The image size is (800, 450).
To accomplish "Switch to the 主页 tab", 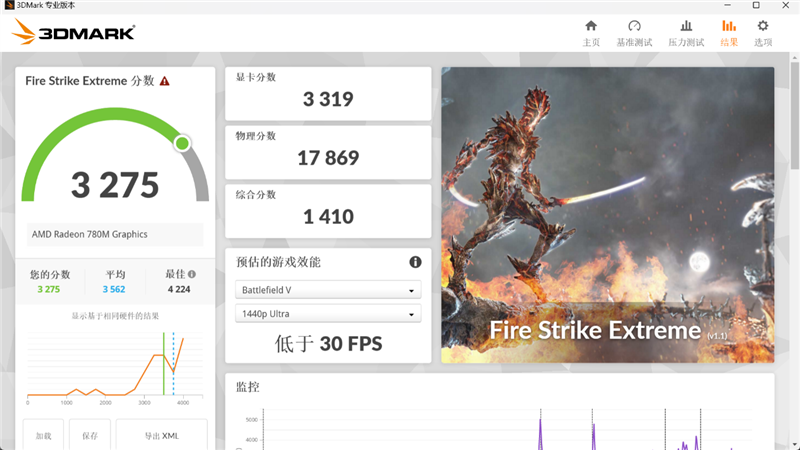I will tap(591, 42).
